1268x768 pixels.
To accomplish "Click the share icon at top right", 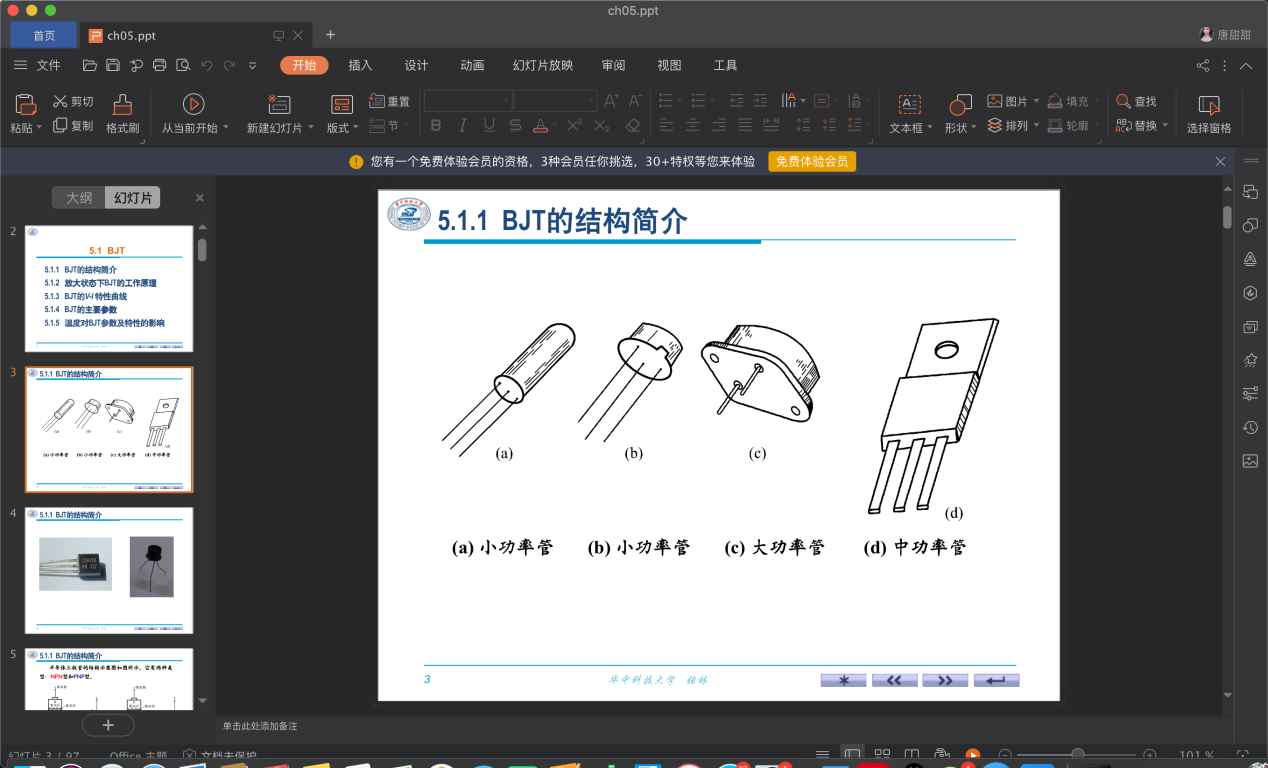I will [1202, 65].
